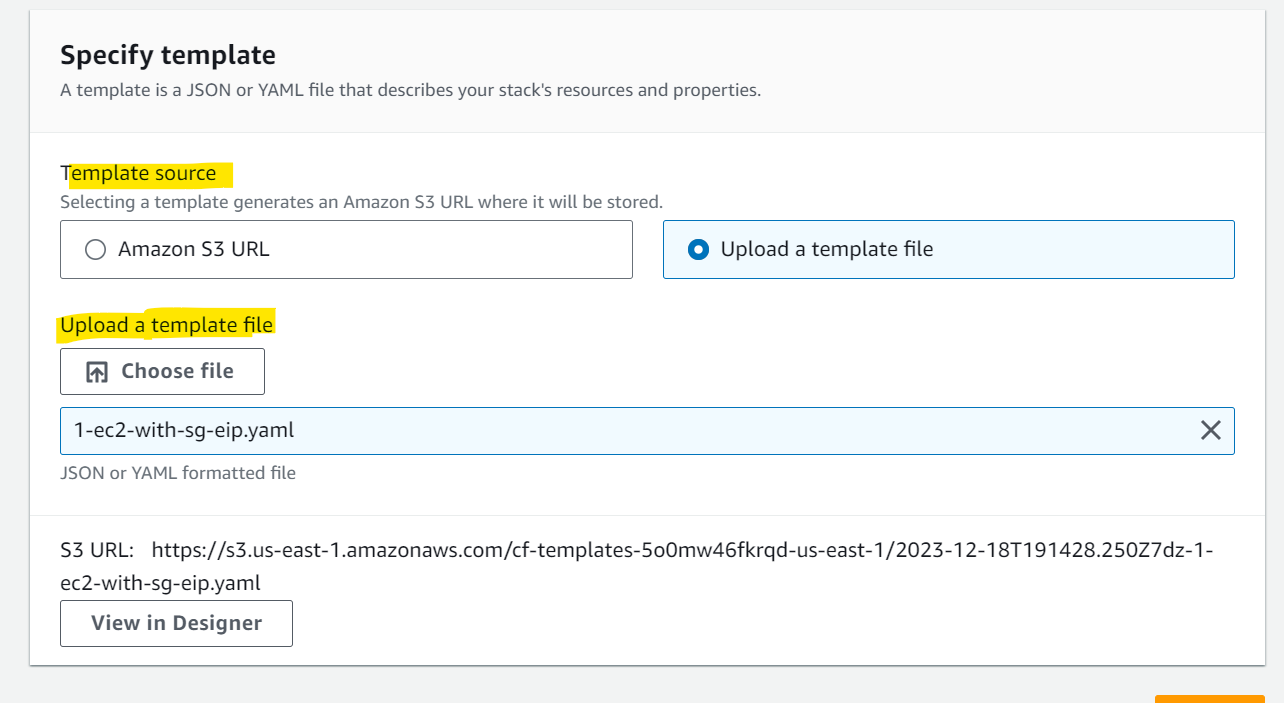1284x703 pixels.
Task: Click the Amazon S3 URL option text
Action: click(193, 249)
